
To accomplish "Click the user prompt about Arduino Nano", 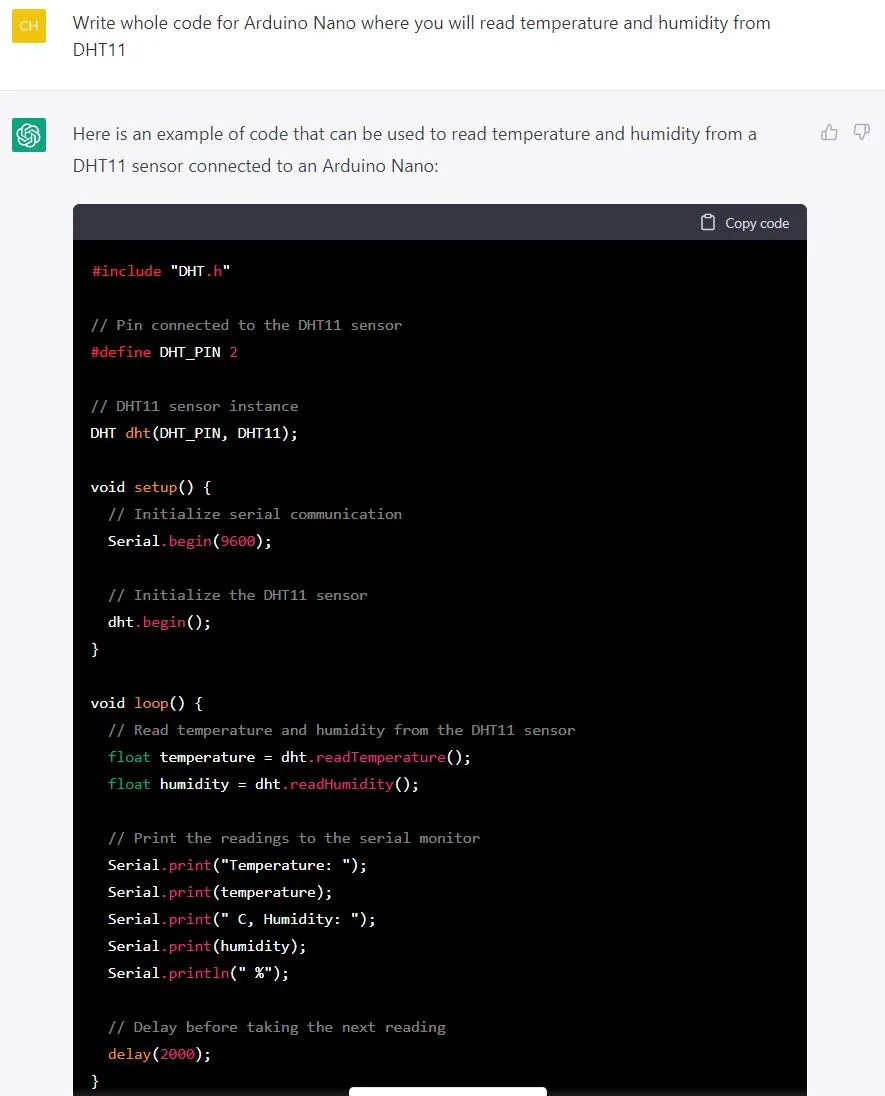I will [x=422, y=36].
